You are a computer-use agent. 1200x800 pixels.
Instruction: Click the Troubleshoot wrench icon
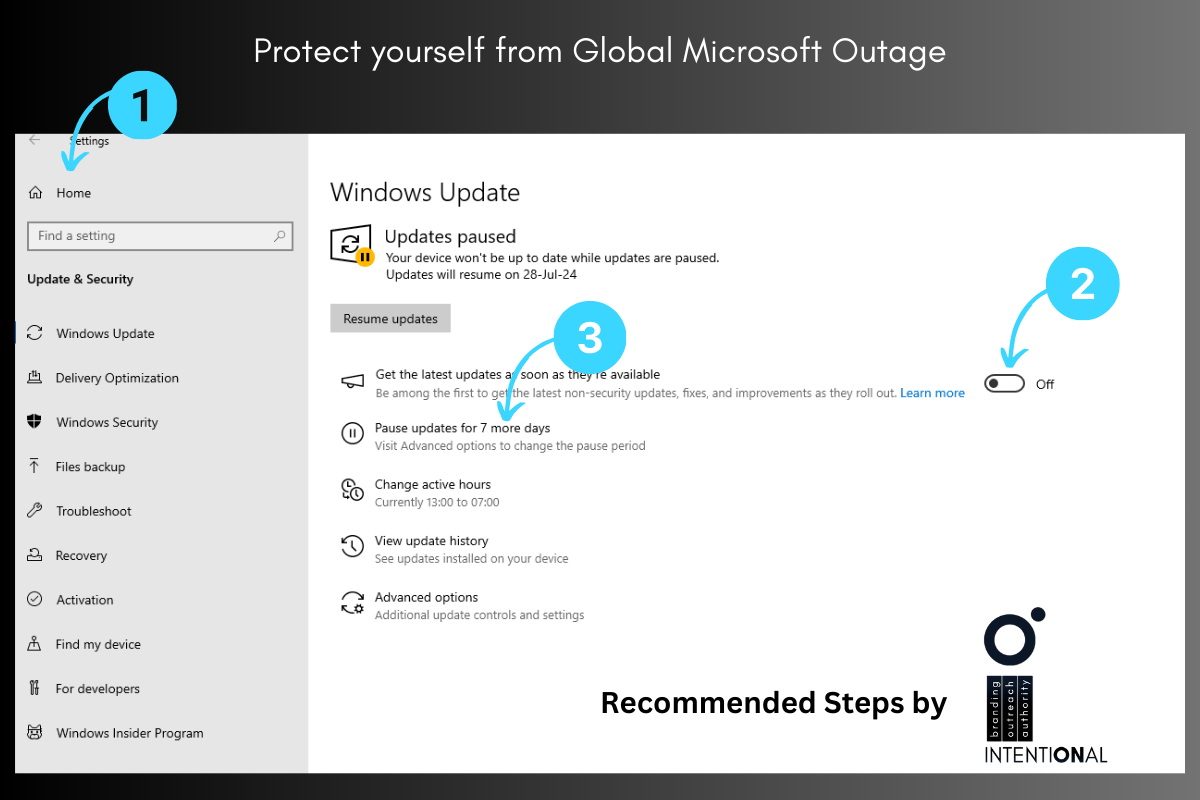click(x=35, y=511)
